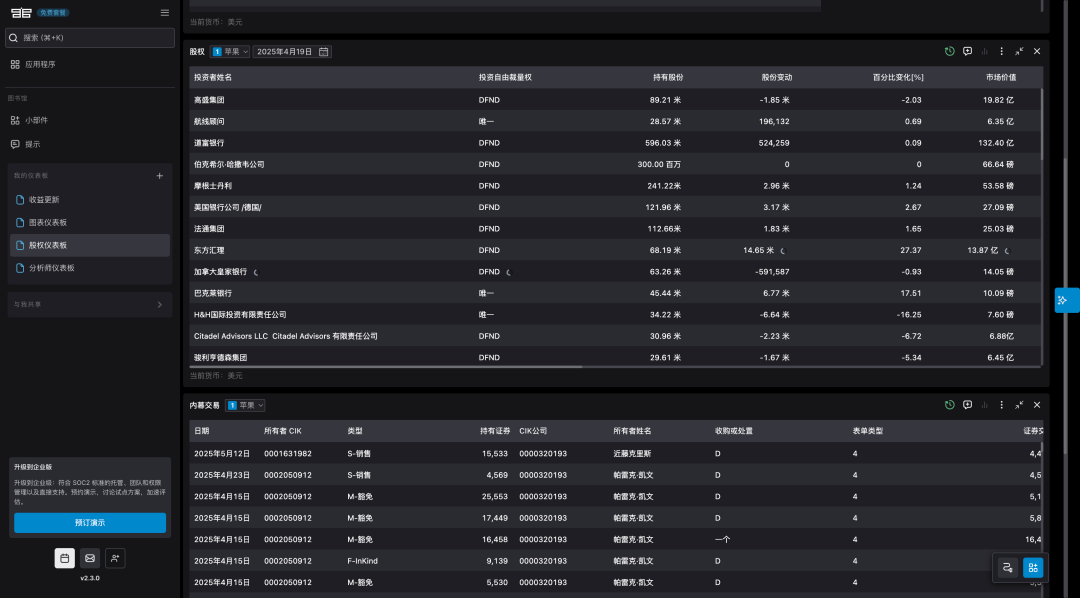Sort by the 投资自由裁量权 column header
Viewport: 1080px width, 598px height.
(x=505, y=77)
